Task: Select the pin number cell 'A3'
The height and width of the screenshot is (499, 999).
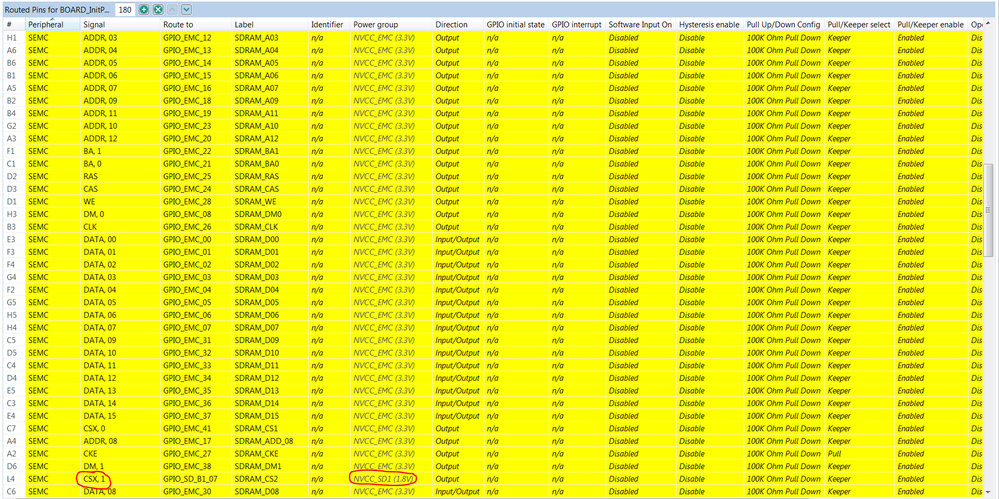Action: [x=11, y=138]
